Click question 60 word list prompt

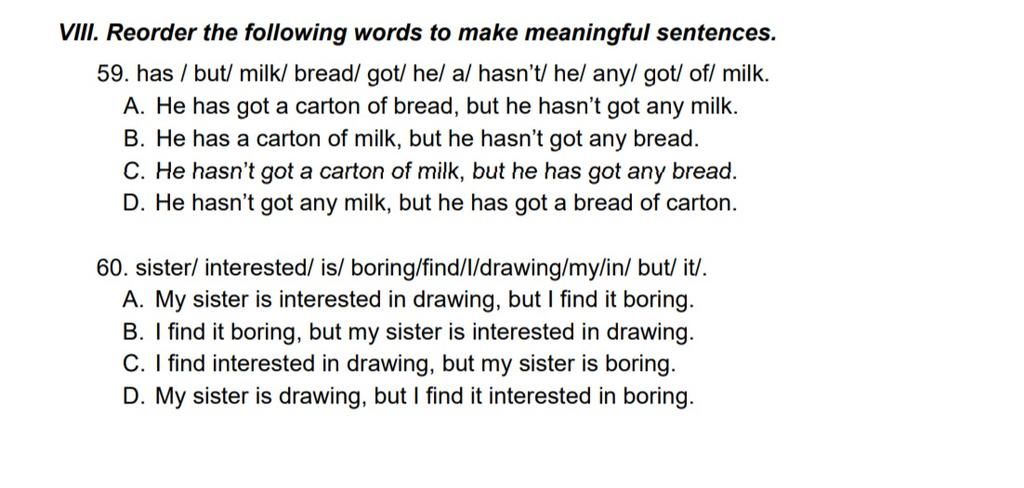(402, 267)
